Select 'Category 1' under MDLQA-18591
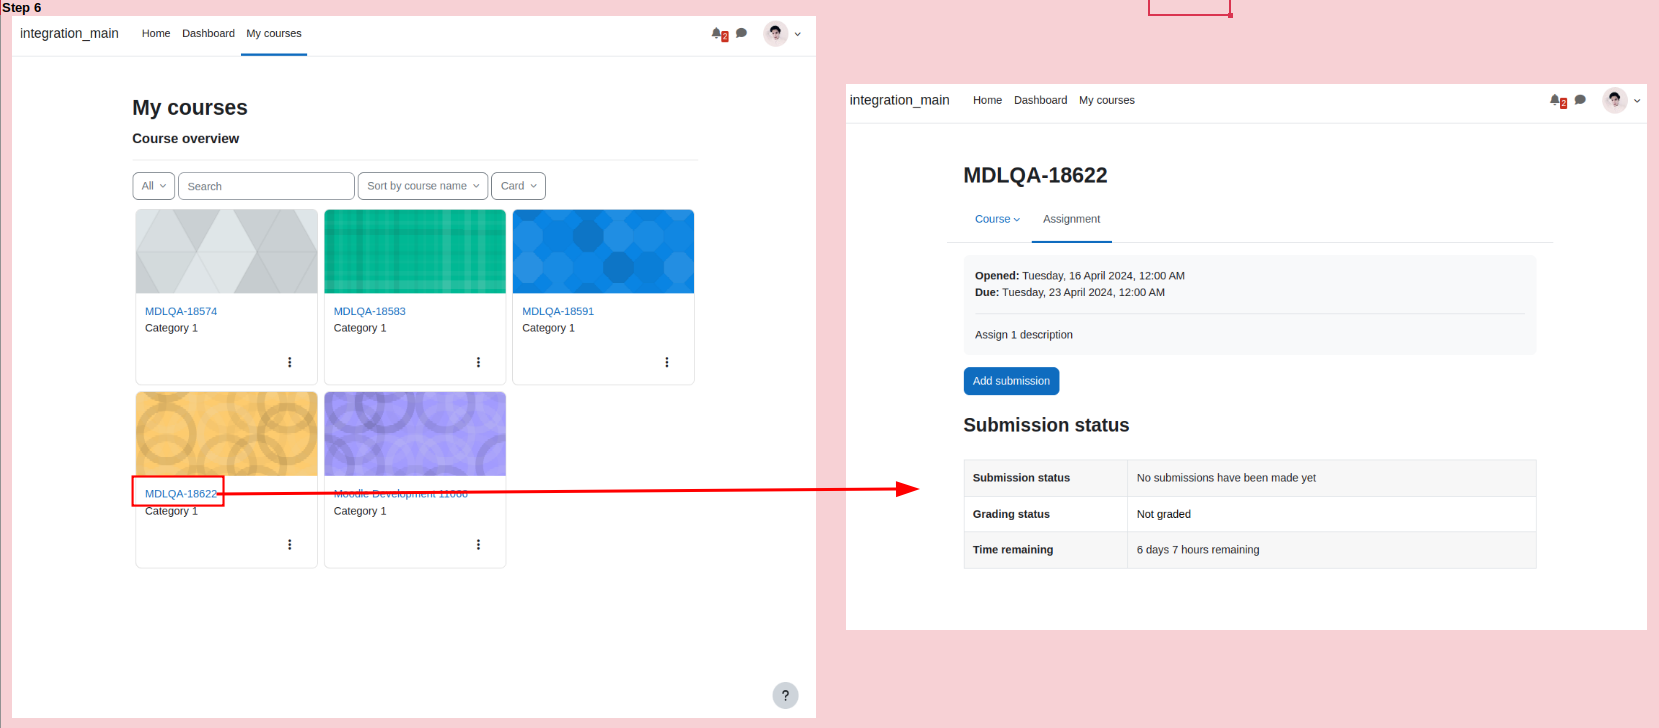This screenshot has width=1659, height=728. (548, 328)
